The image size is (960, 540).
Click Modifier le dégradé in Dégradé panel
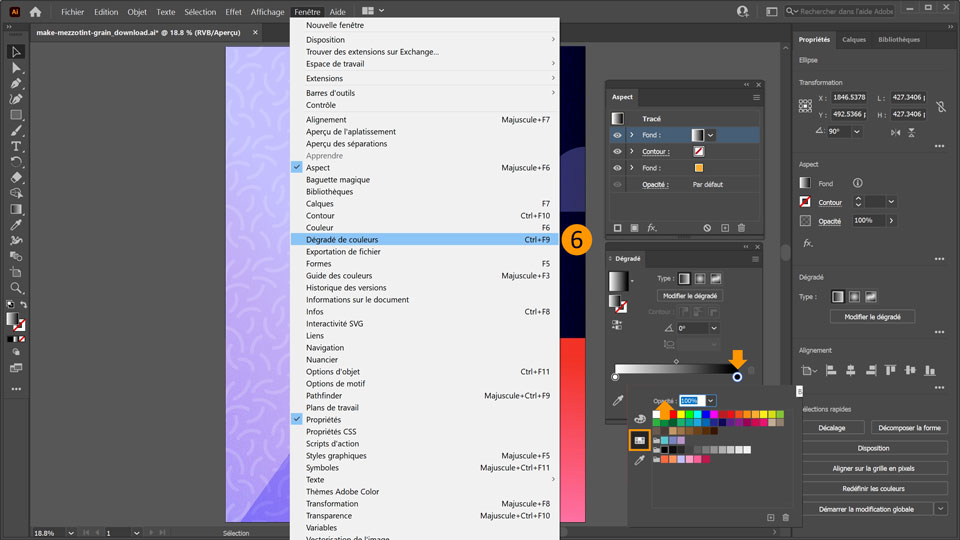tap(690, 296)
